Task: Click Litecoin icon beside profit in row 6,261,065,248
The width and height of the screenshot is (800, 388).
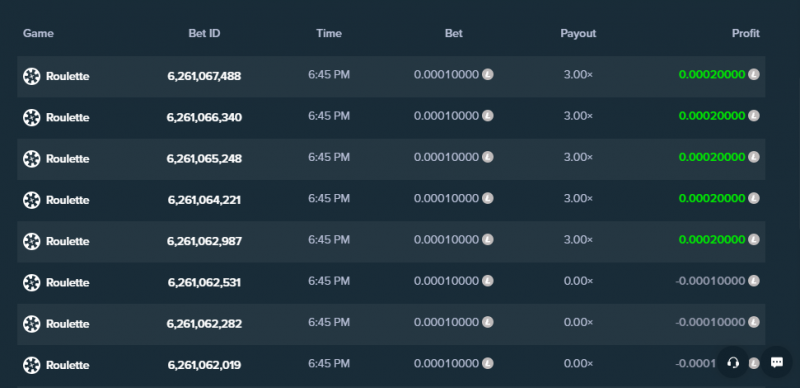Action: click(x=754, y=157)
